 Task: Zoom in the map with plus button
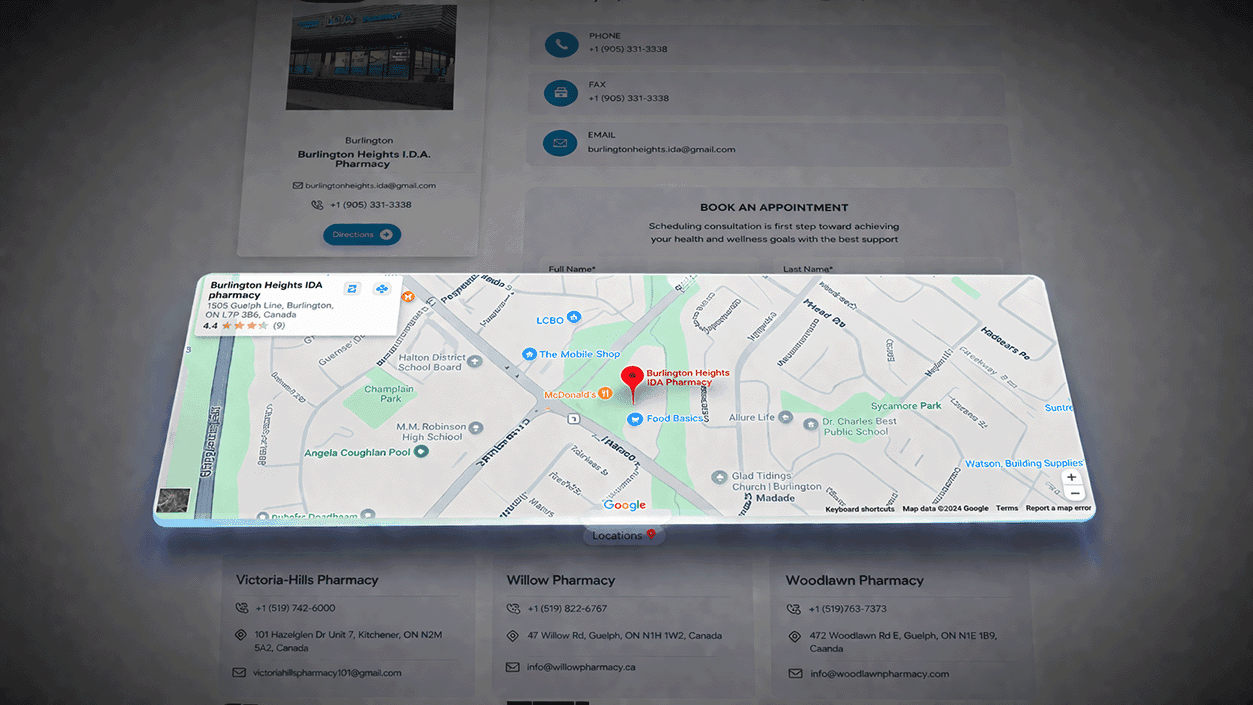(x=1072, y=478)
